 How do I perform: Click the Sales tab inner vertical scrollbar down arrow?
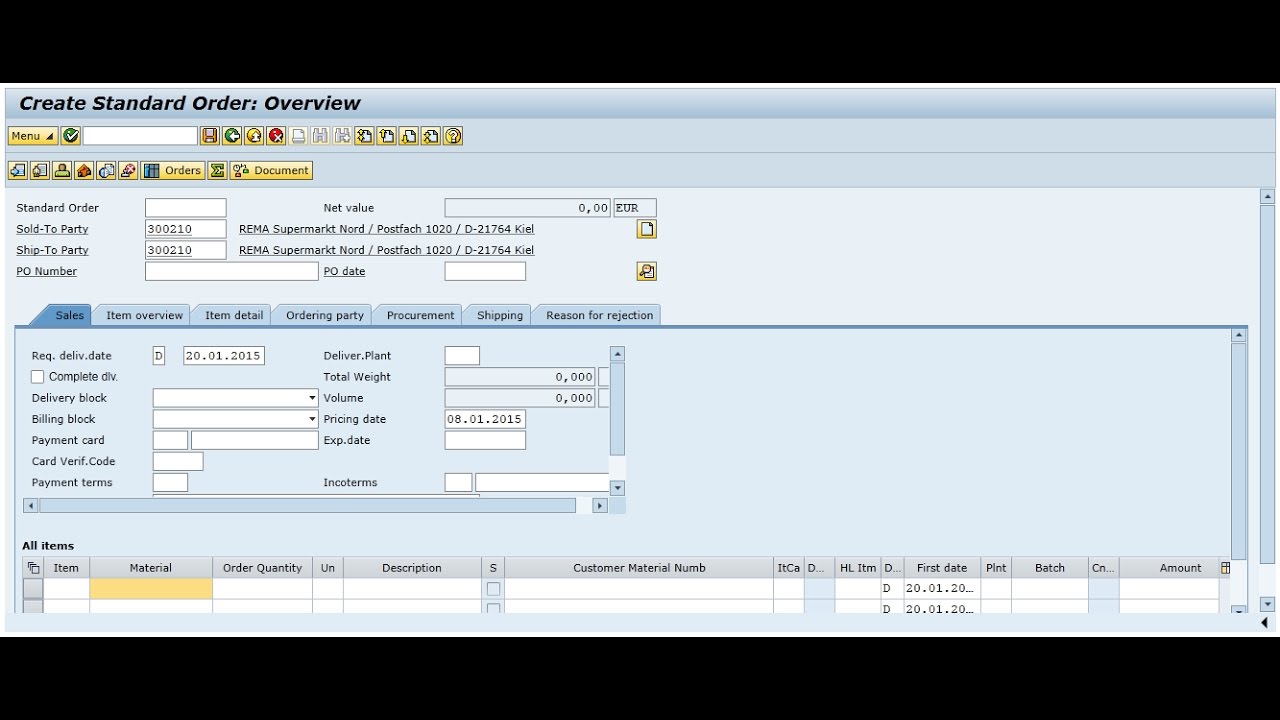pyautogui.click(x=617, y=488)
